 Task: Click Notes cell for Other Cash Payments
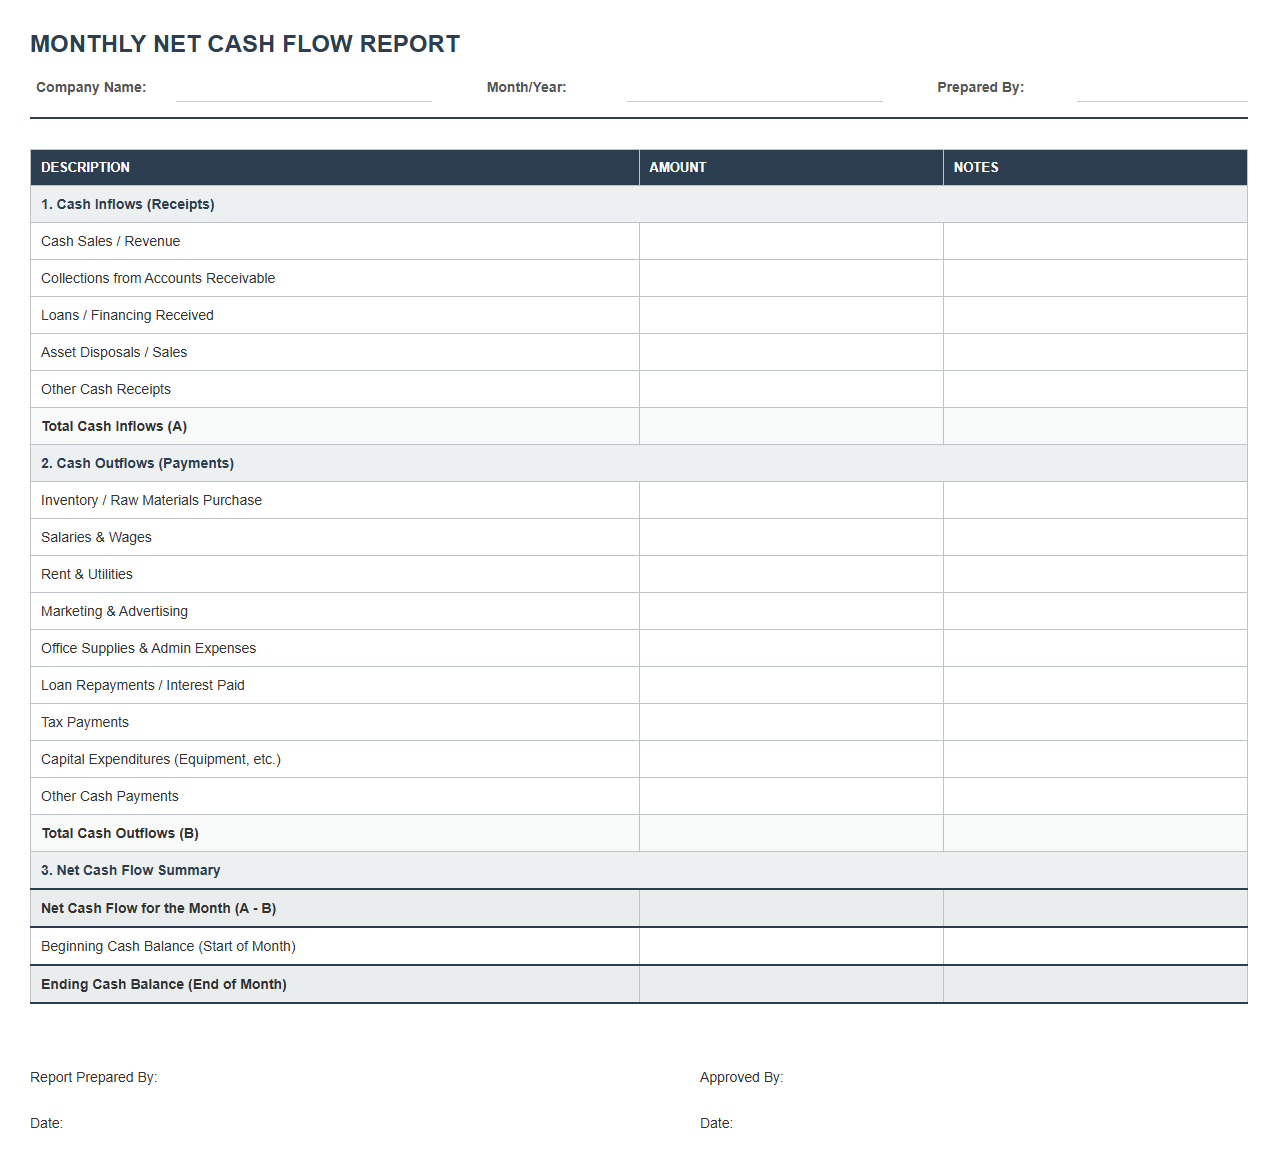tap(1095, 796)
